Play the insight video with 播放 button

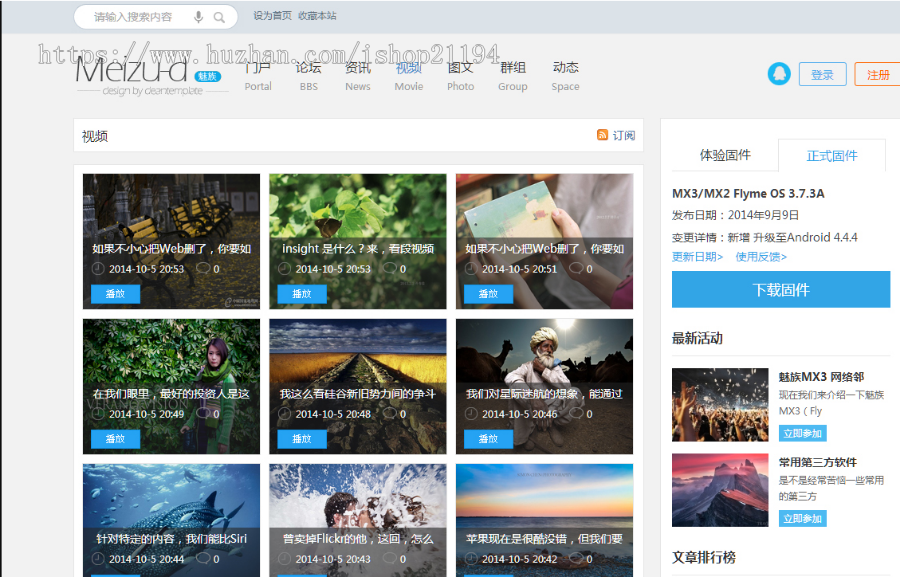click(302, 294)
